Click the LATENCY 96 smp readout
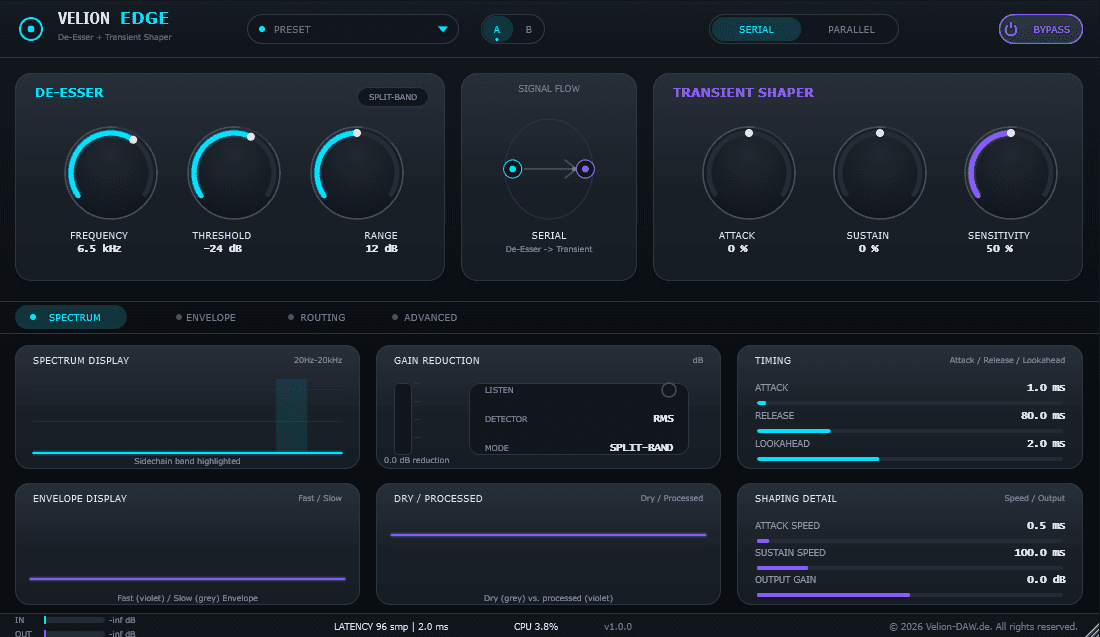This screenshot has height=637, width=1100. tap(391, 626)
